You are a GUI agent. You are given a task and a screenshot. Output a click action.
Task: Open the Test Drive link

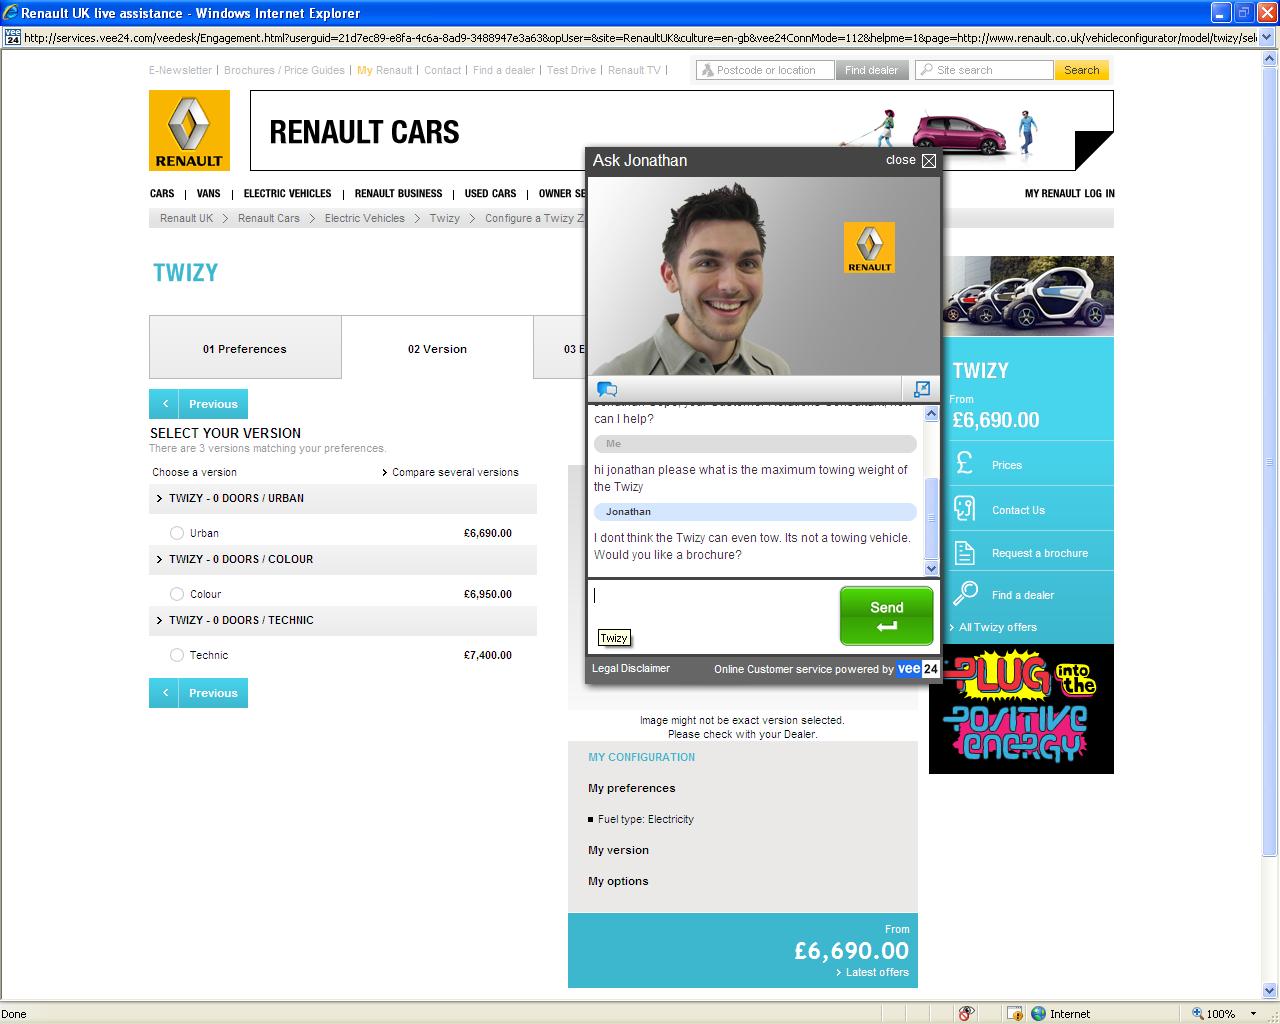click(571, 70)
